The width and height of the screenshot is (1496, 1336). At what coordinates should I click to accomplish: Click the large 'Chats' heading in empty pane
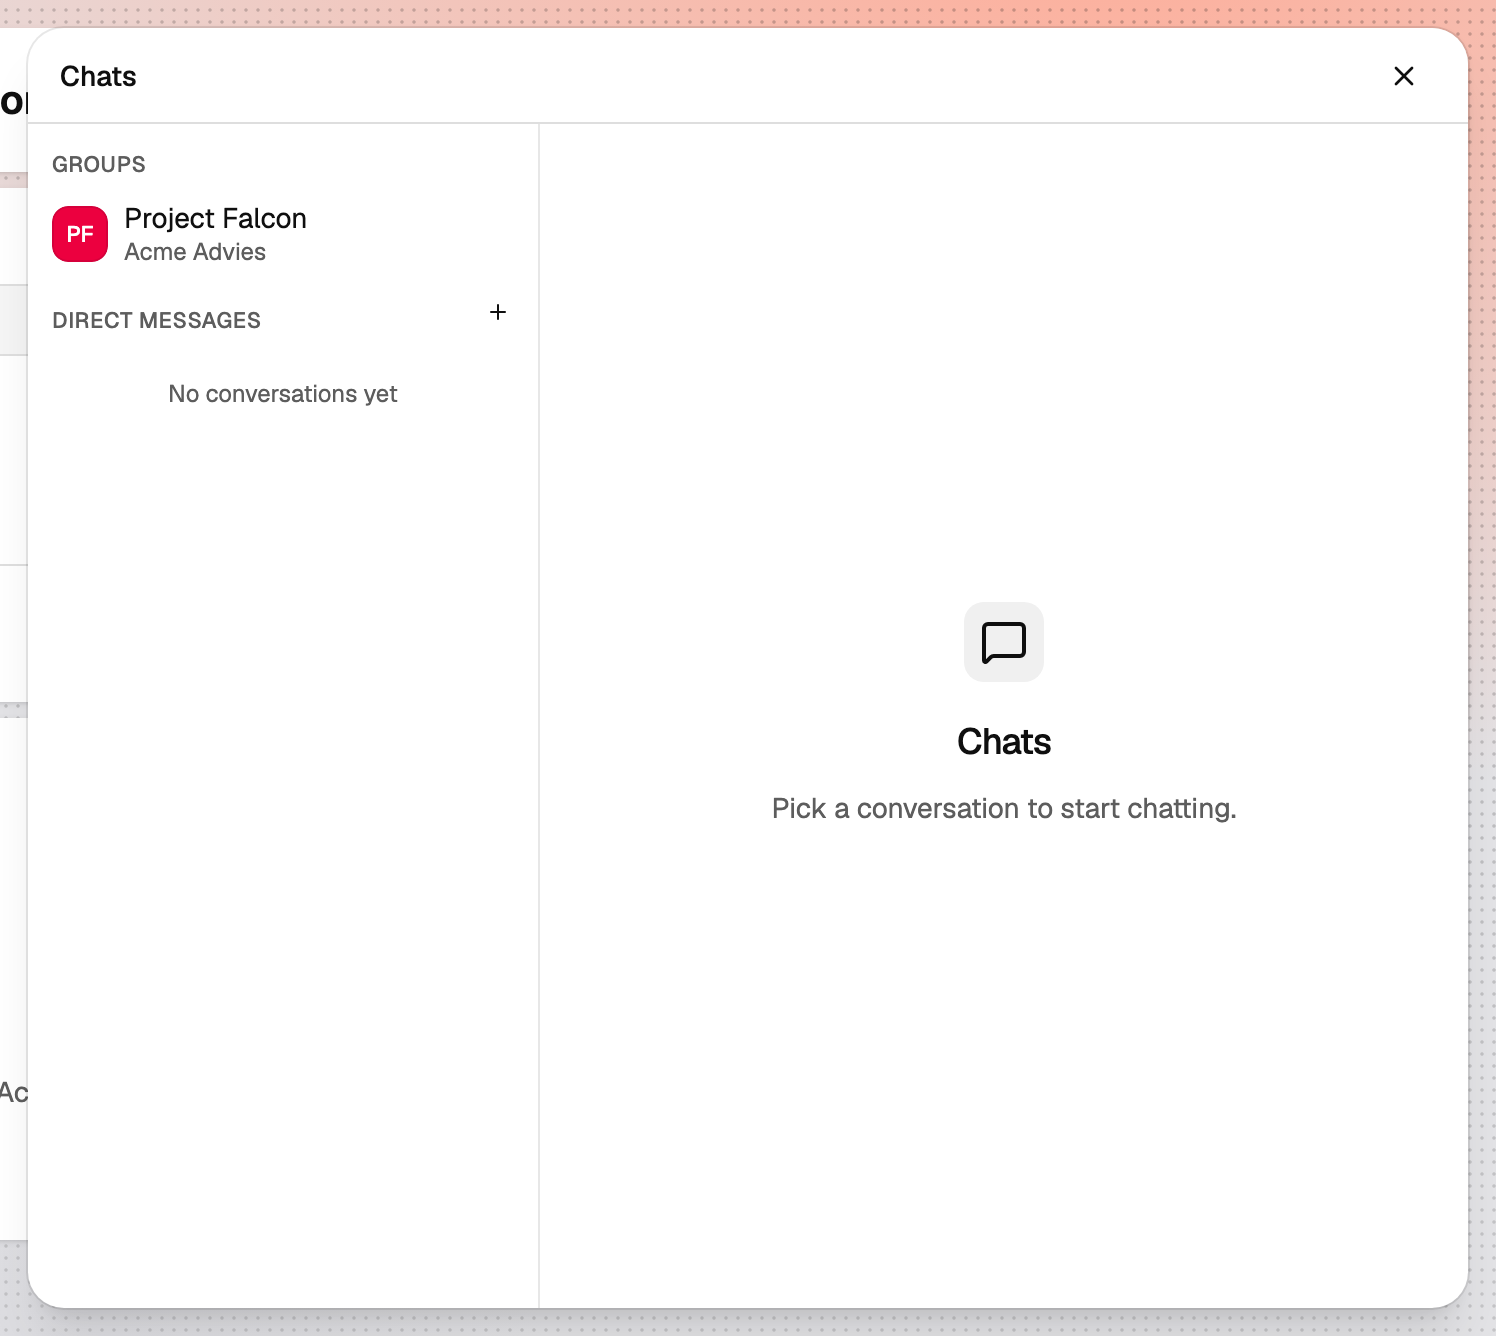(1004, 742)
